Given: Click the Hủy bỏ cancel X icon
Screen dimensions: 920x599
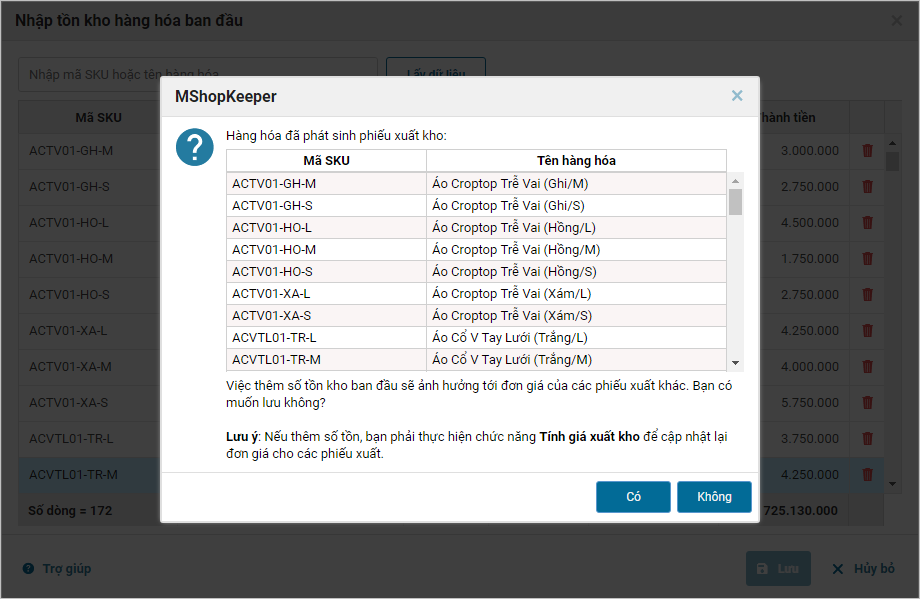Looking at the screenshot, I should click(838, 569).
